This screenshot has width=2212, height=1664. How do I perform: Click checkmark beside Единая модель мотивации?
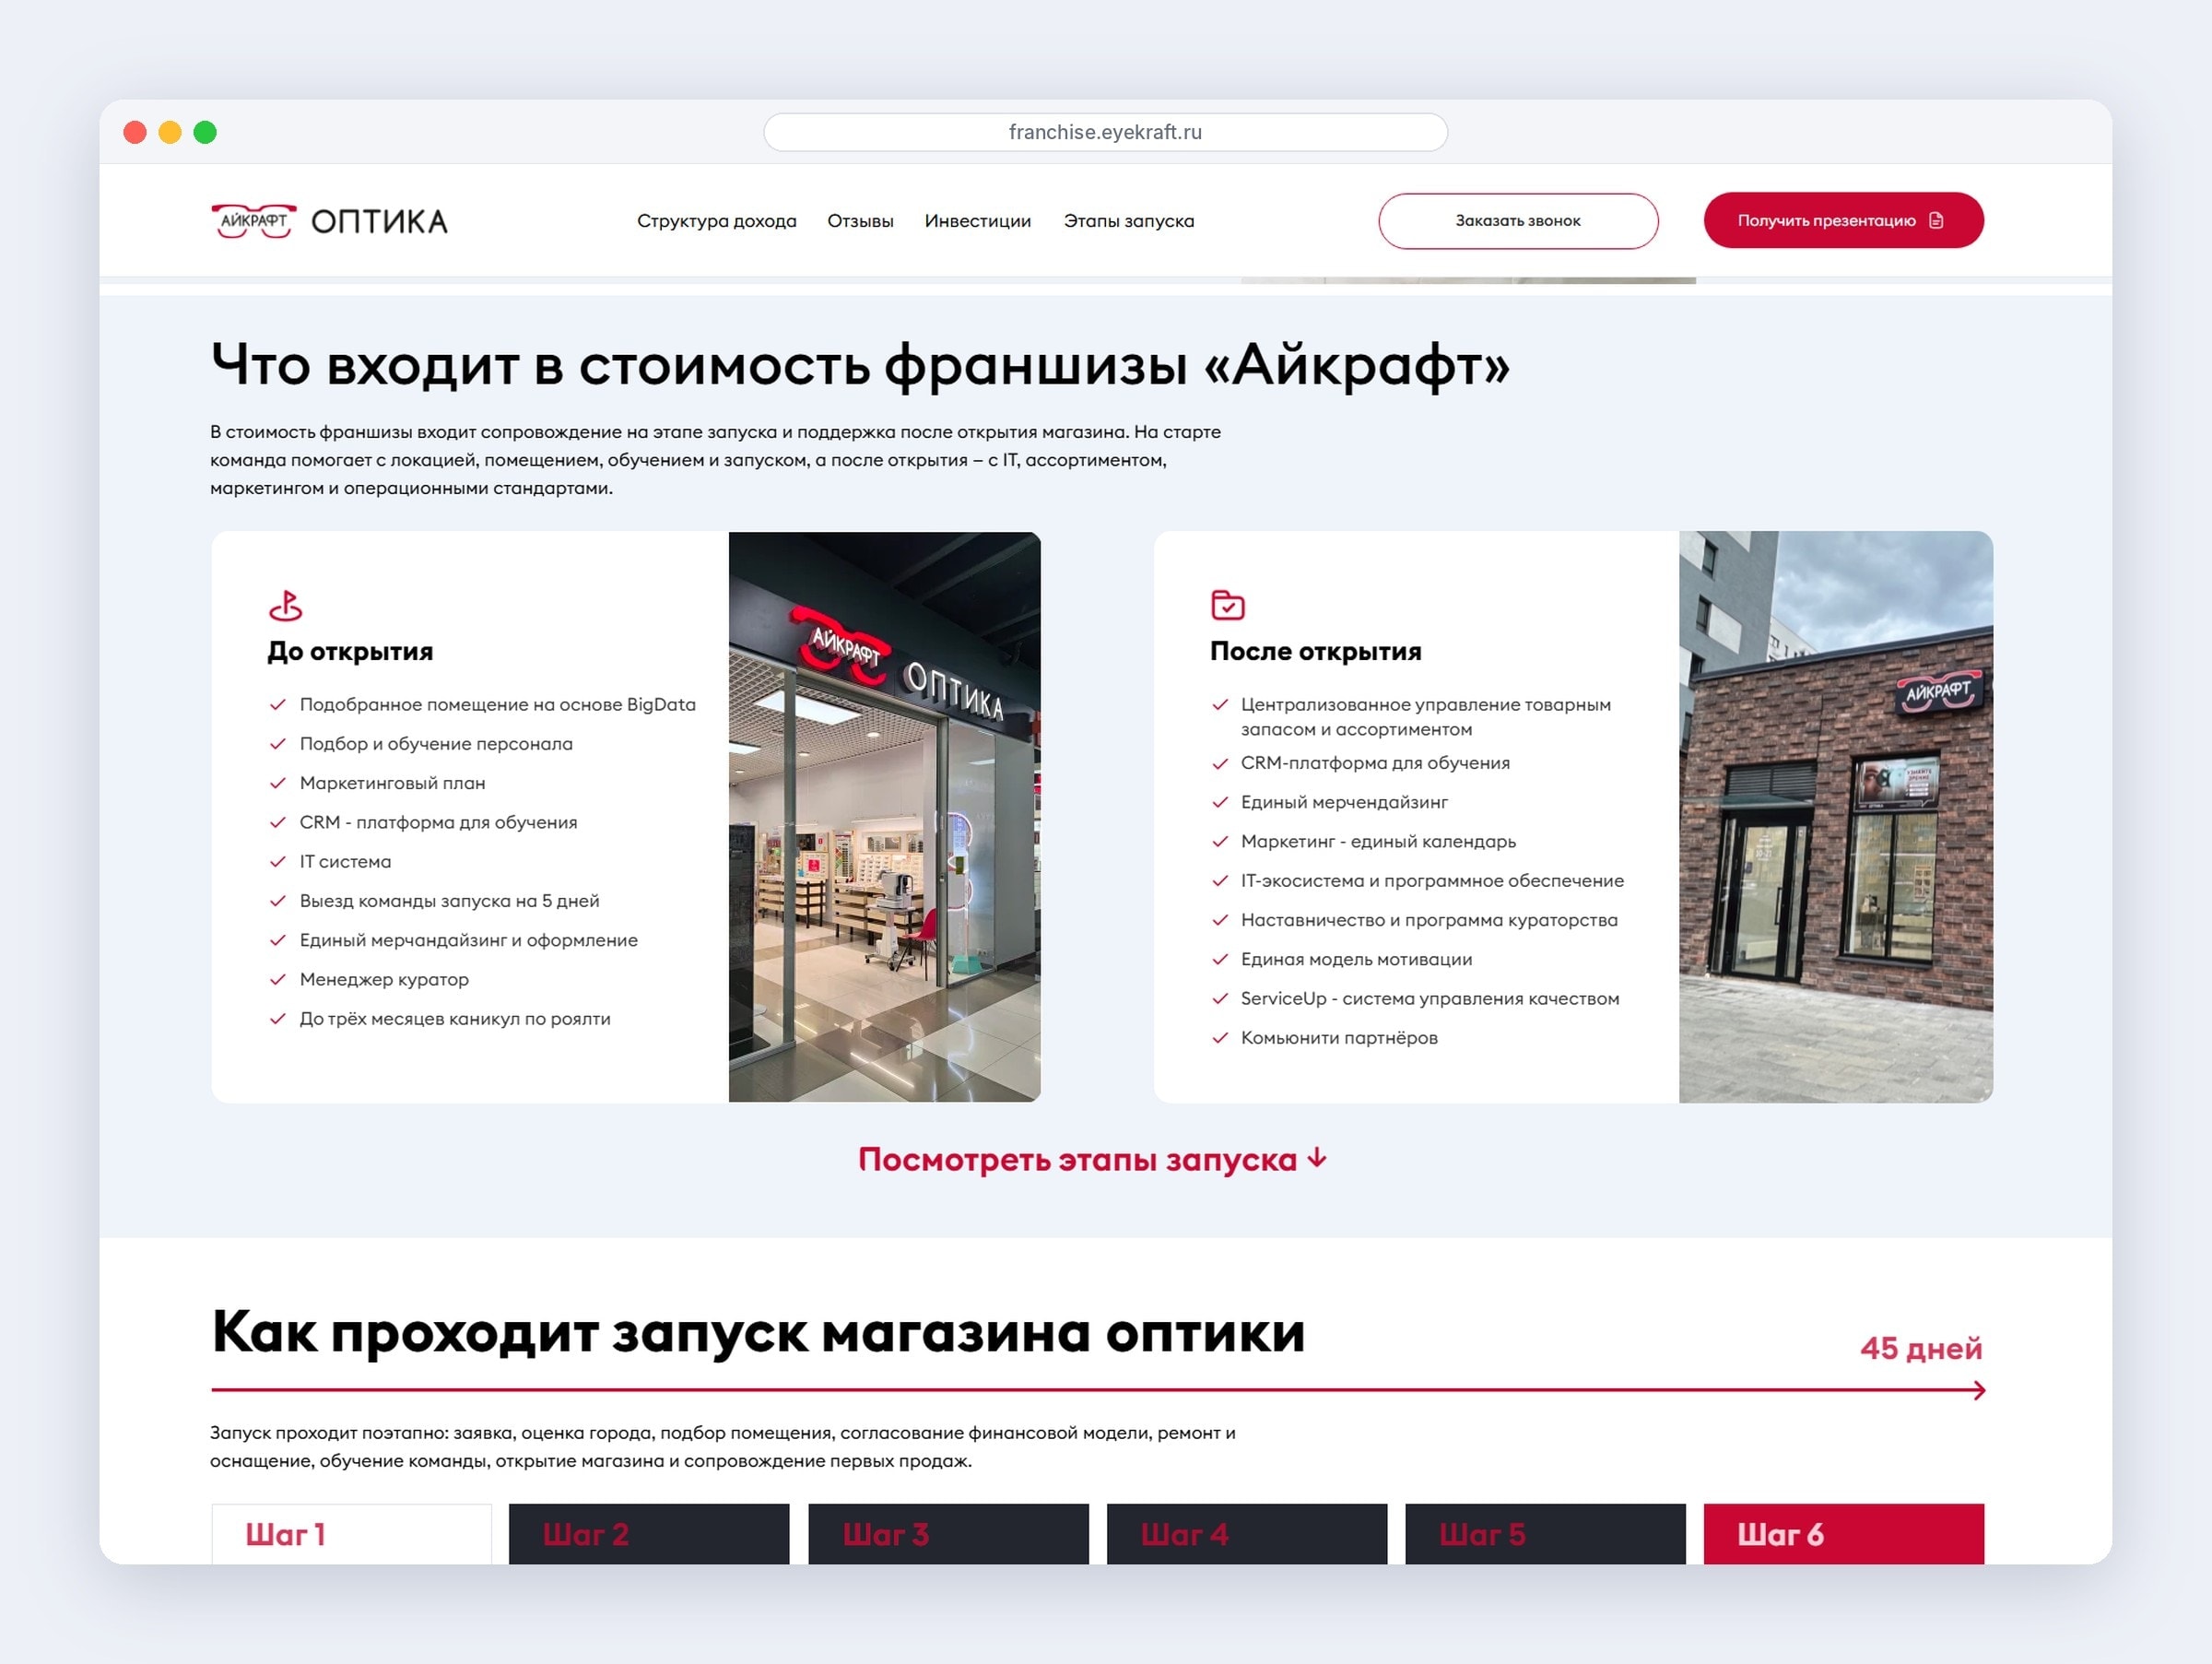pos(1220,959)
